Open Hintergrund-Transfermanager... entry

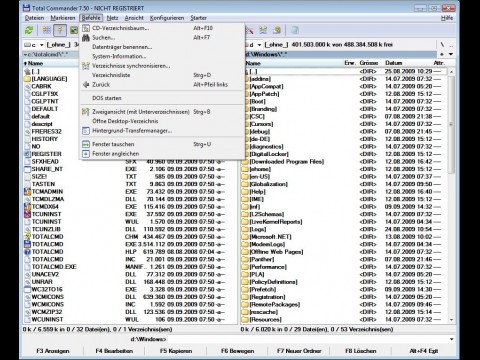pos(162,131)
